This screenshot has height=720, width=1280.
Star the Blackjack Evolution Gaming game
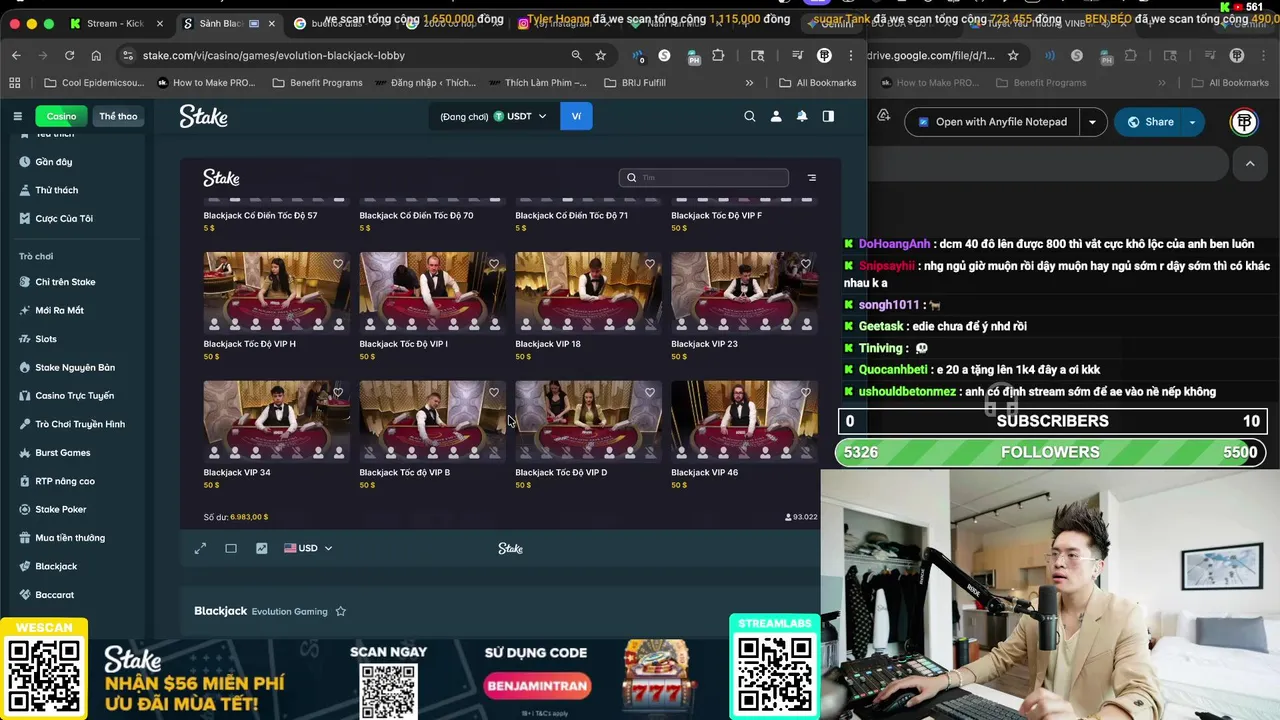(341, 611)
